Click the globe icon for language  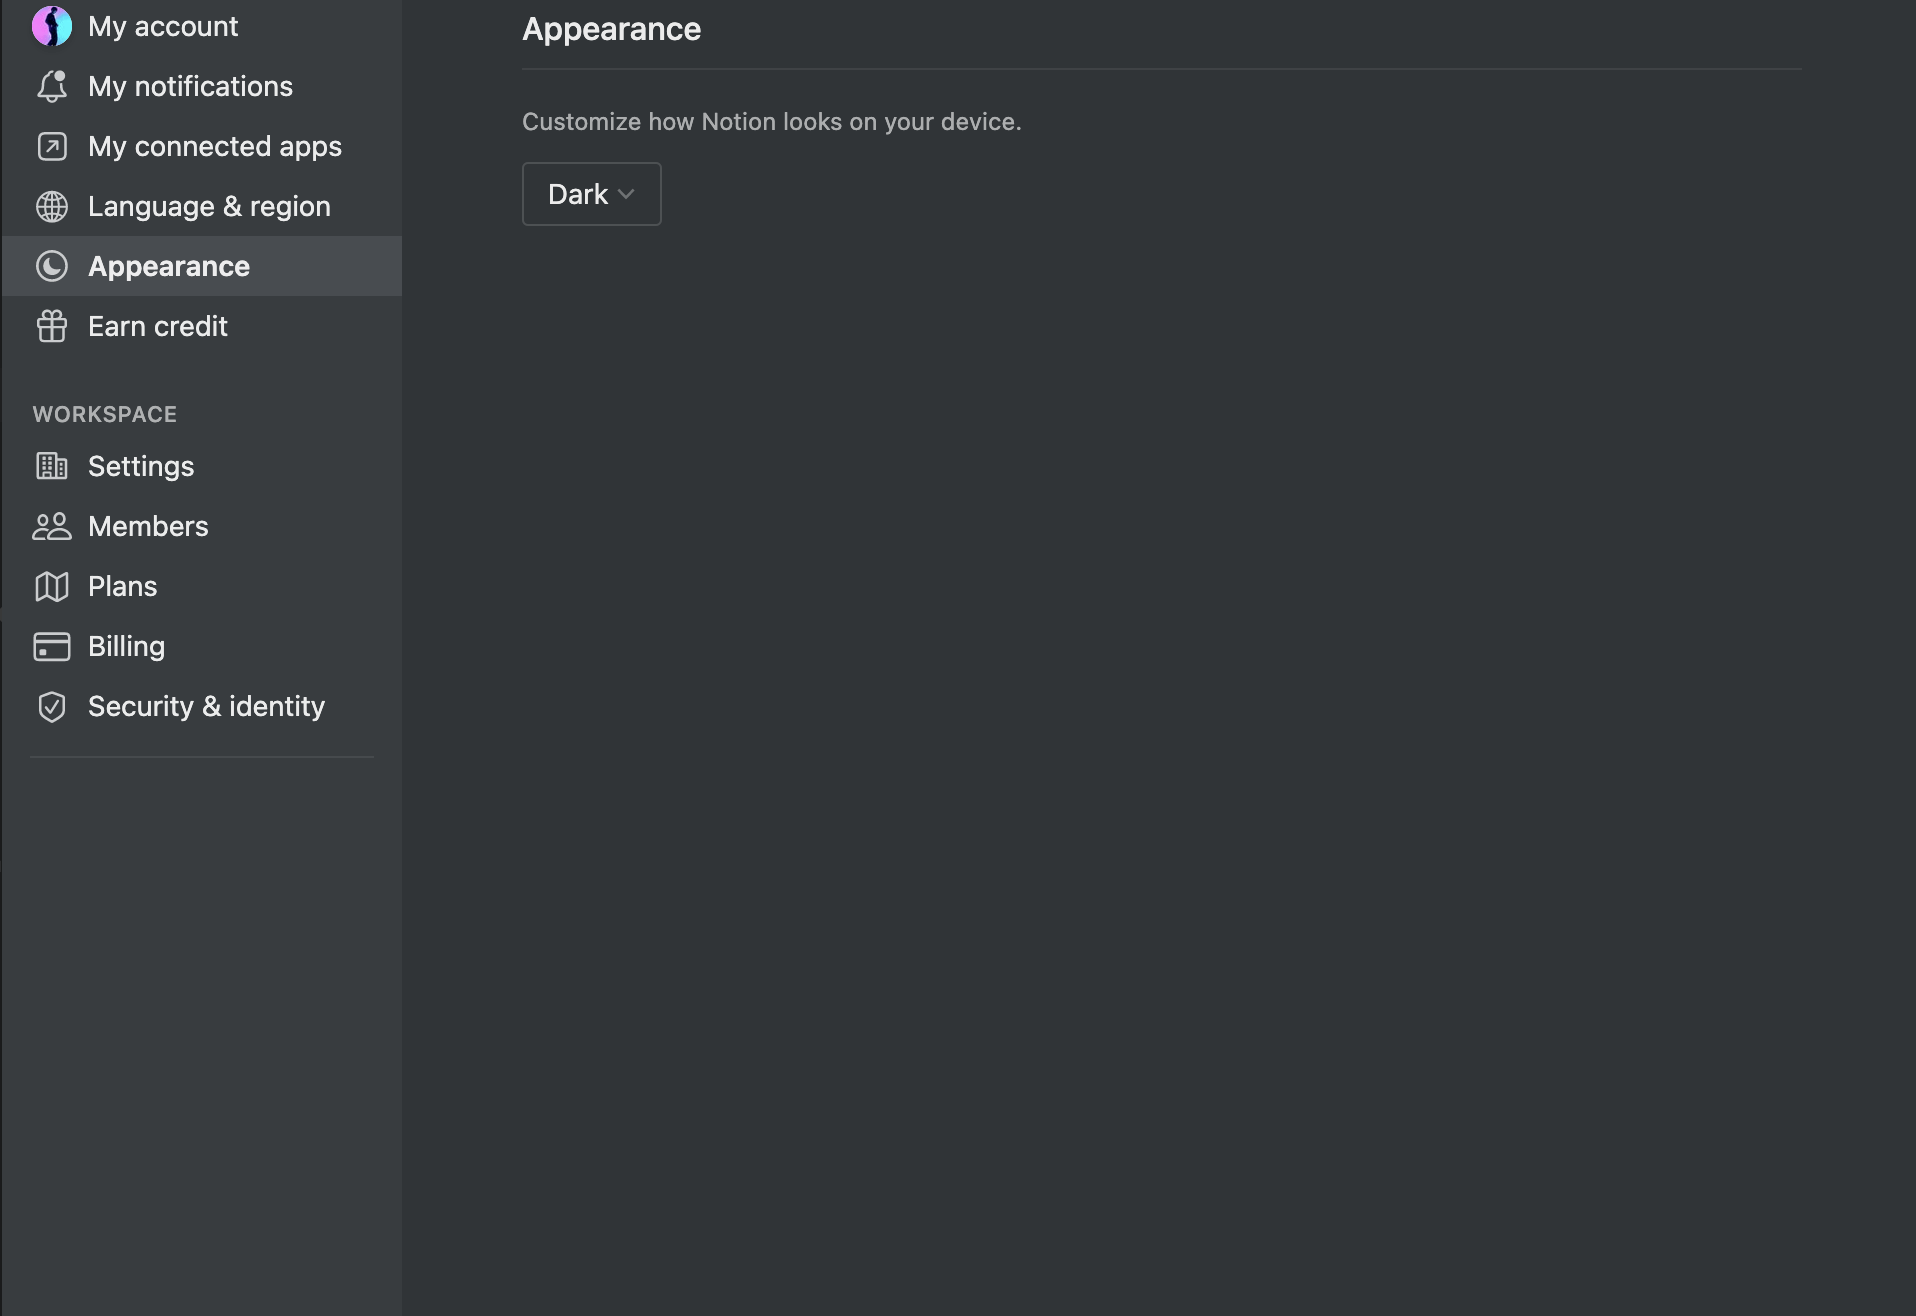pos(52,206)
